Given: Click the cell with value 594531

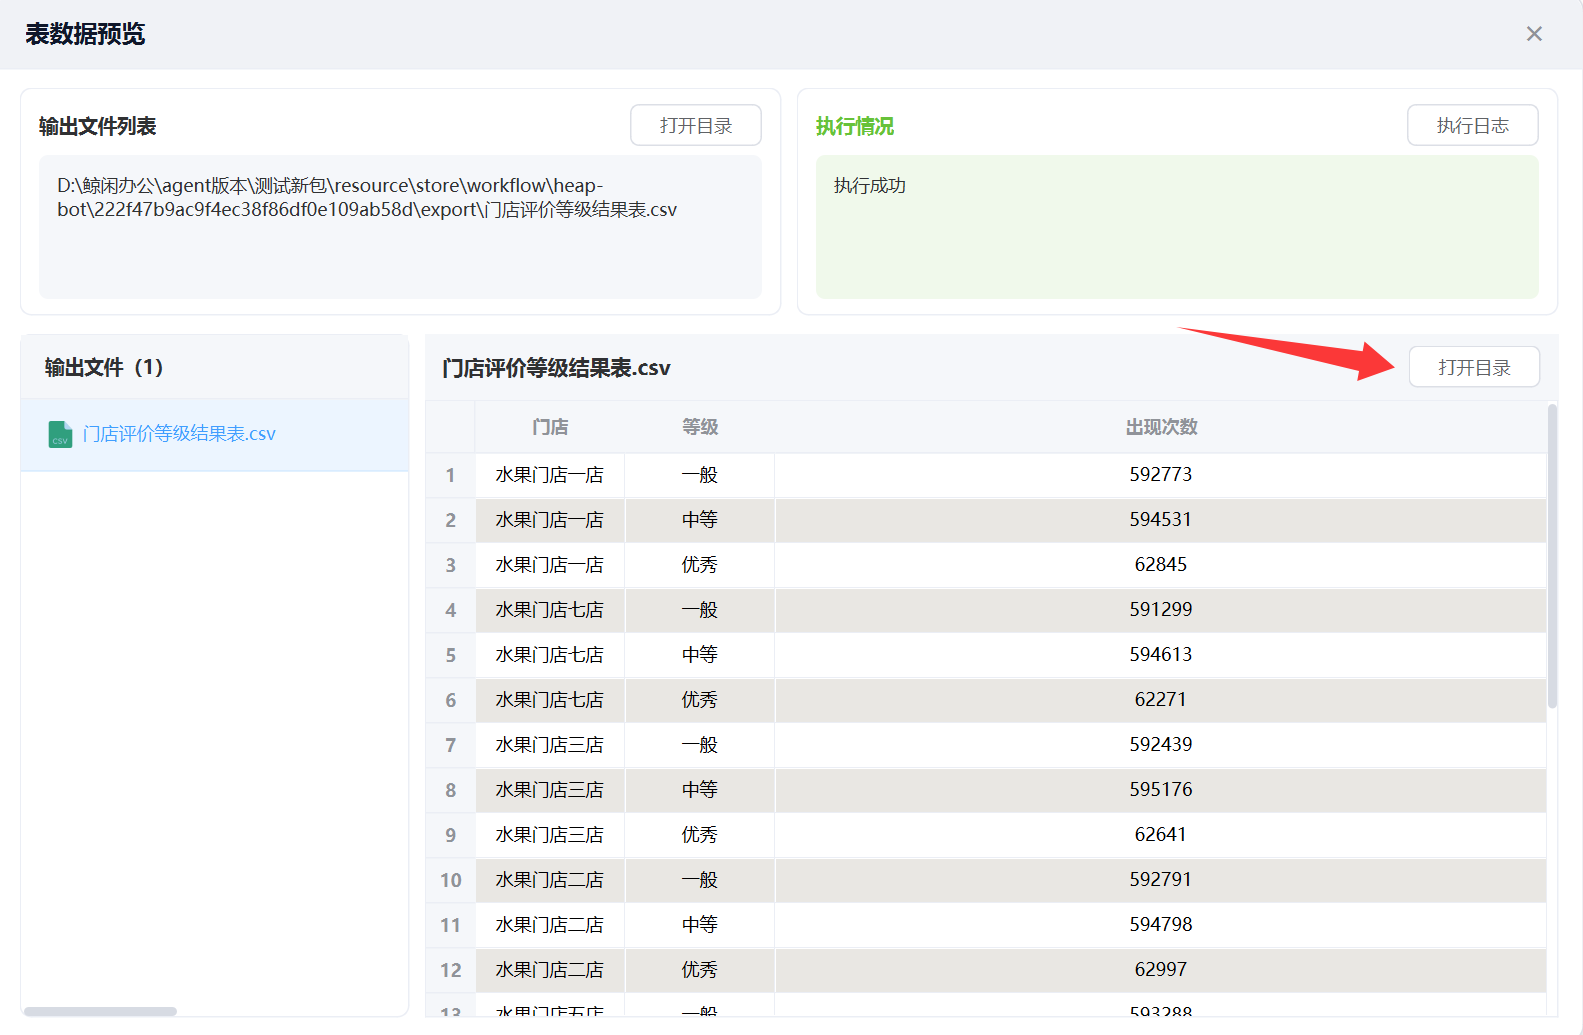Looking at the screenshot, I should 1160,520.
